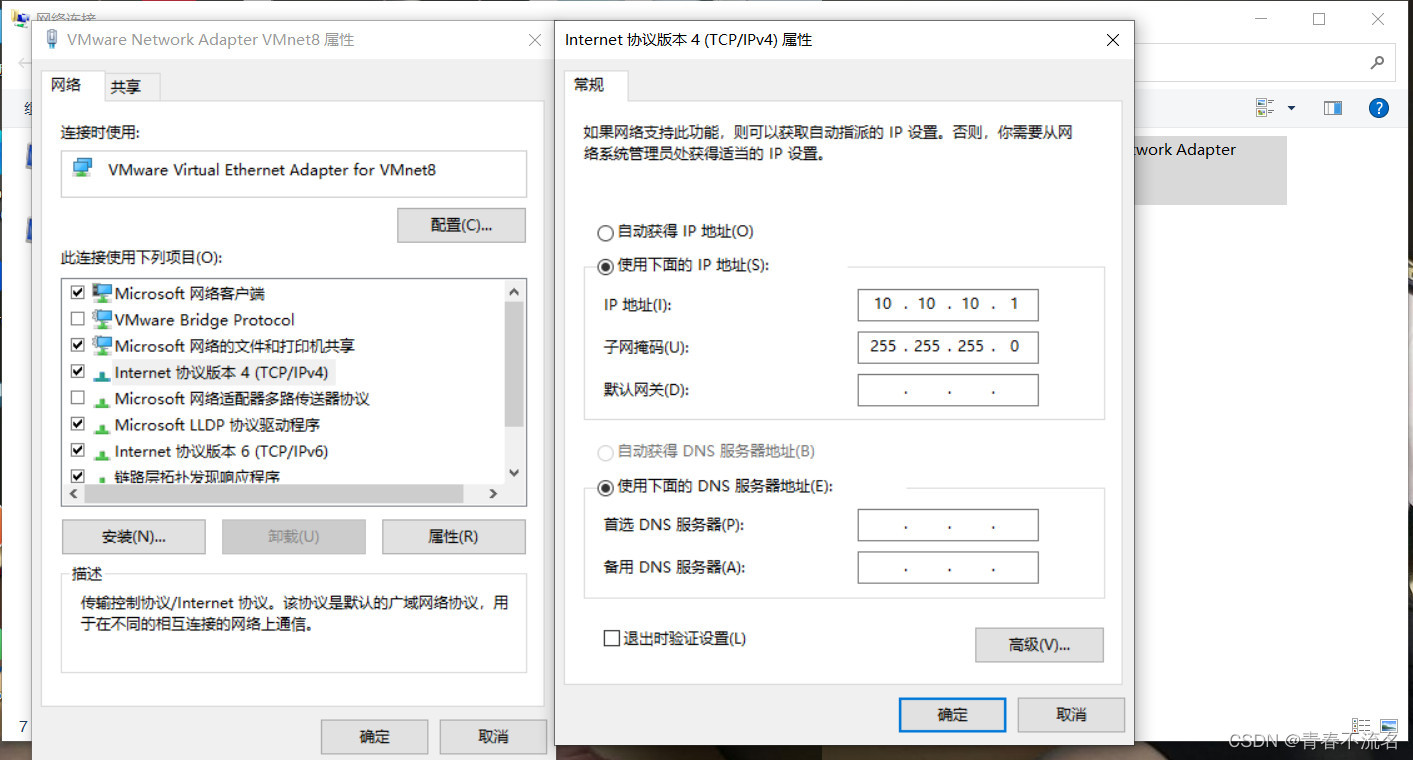
Task: Click the Microsoft 网络的文件和打印机共享 icon
Action: pos(102,345)
